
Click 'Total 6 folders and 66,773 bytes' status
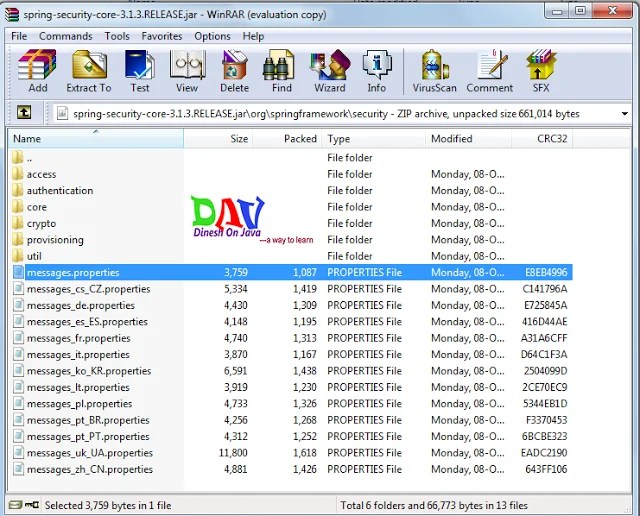point(434,505)
